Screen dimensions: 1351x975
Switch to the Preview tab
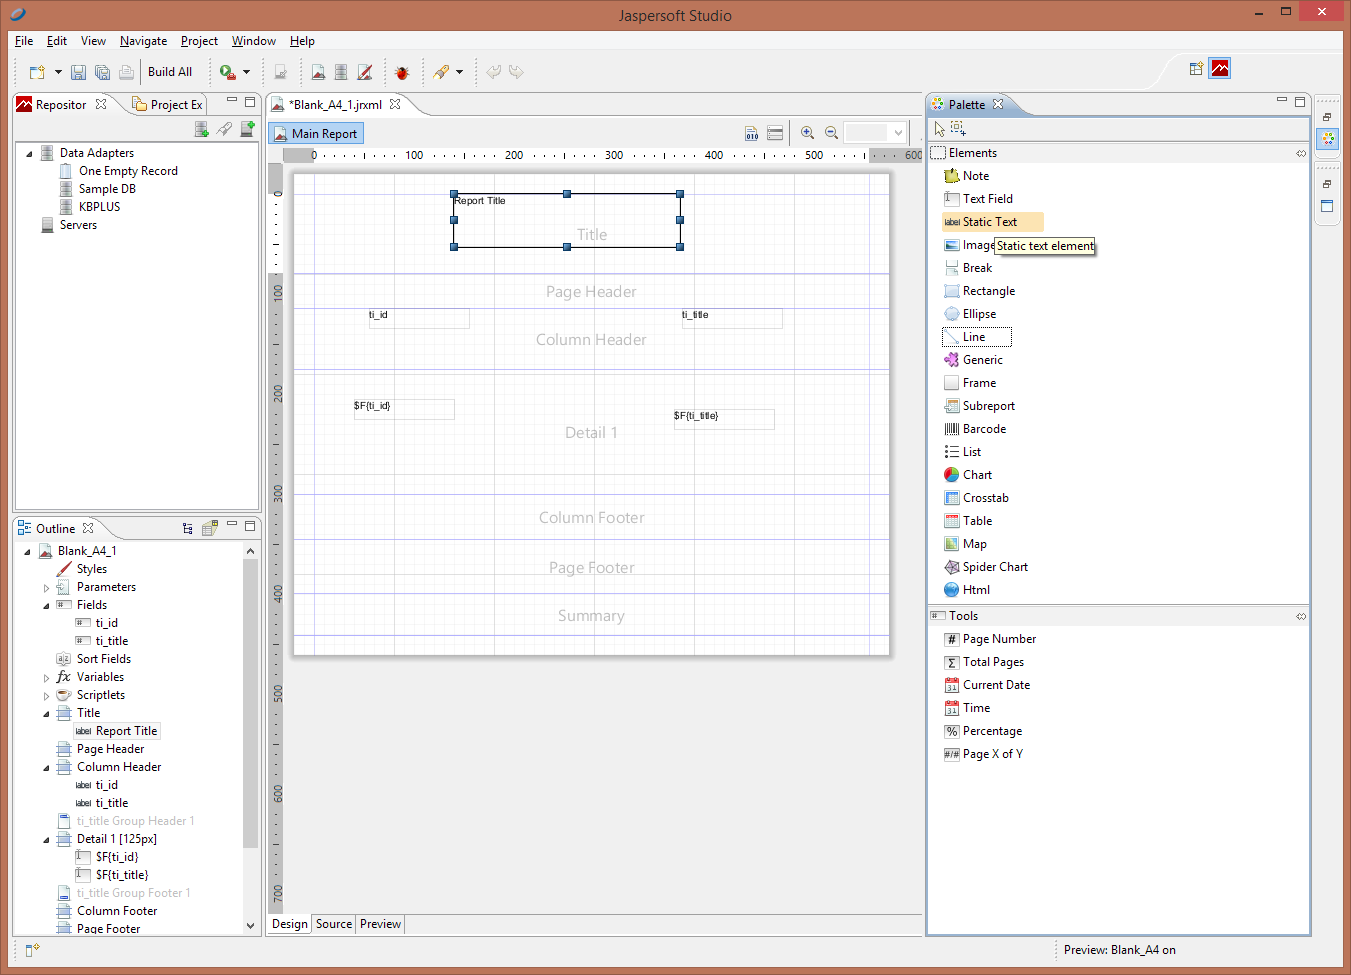(x=380, y=924)
